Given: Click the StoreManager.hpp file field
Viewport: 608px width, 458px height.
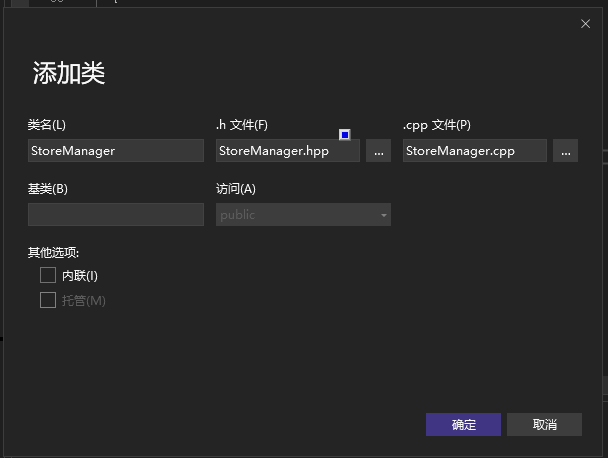Looking at the screenshot, I should pyautogui.click(x=287, y=151).
